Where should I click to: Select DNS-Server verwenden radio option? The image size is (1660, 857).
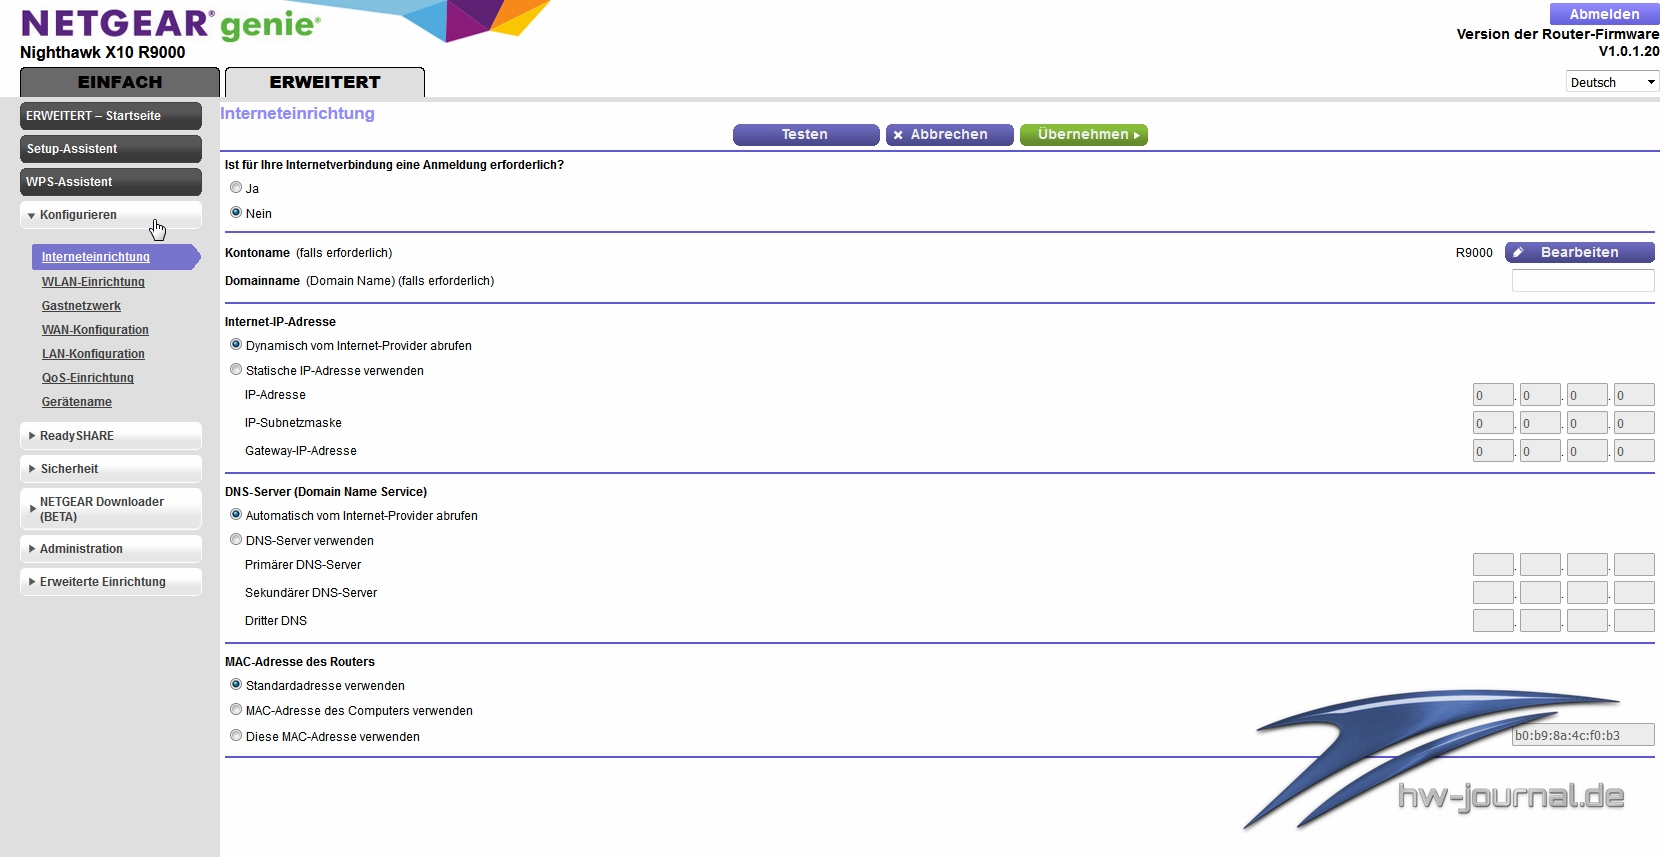[x=236, y=540]
